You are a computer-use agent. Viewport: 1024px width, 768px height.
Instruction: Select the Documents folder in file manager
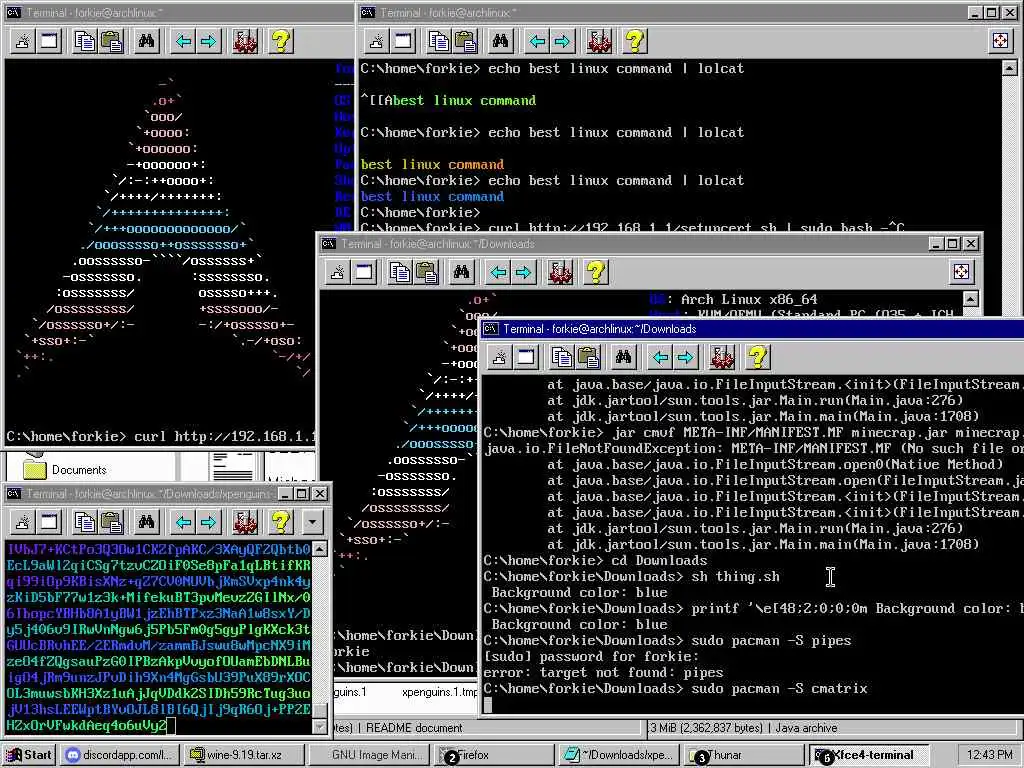(64, 470)
